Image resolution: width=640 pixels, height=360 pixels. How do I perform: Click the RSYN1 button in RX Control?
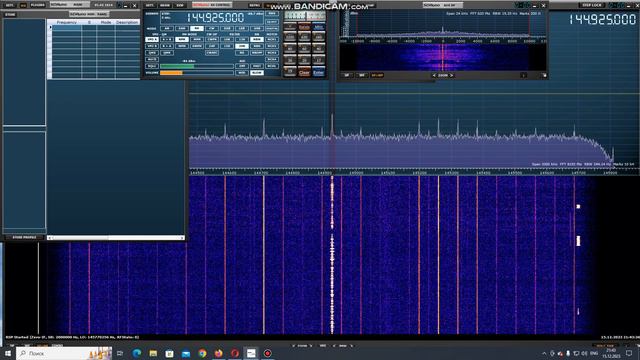[255, 5]
